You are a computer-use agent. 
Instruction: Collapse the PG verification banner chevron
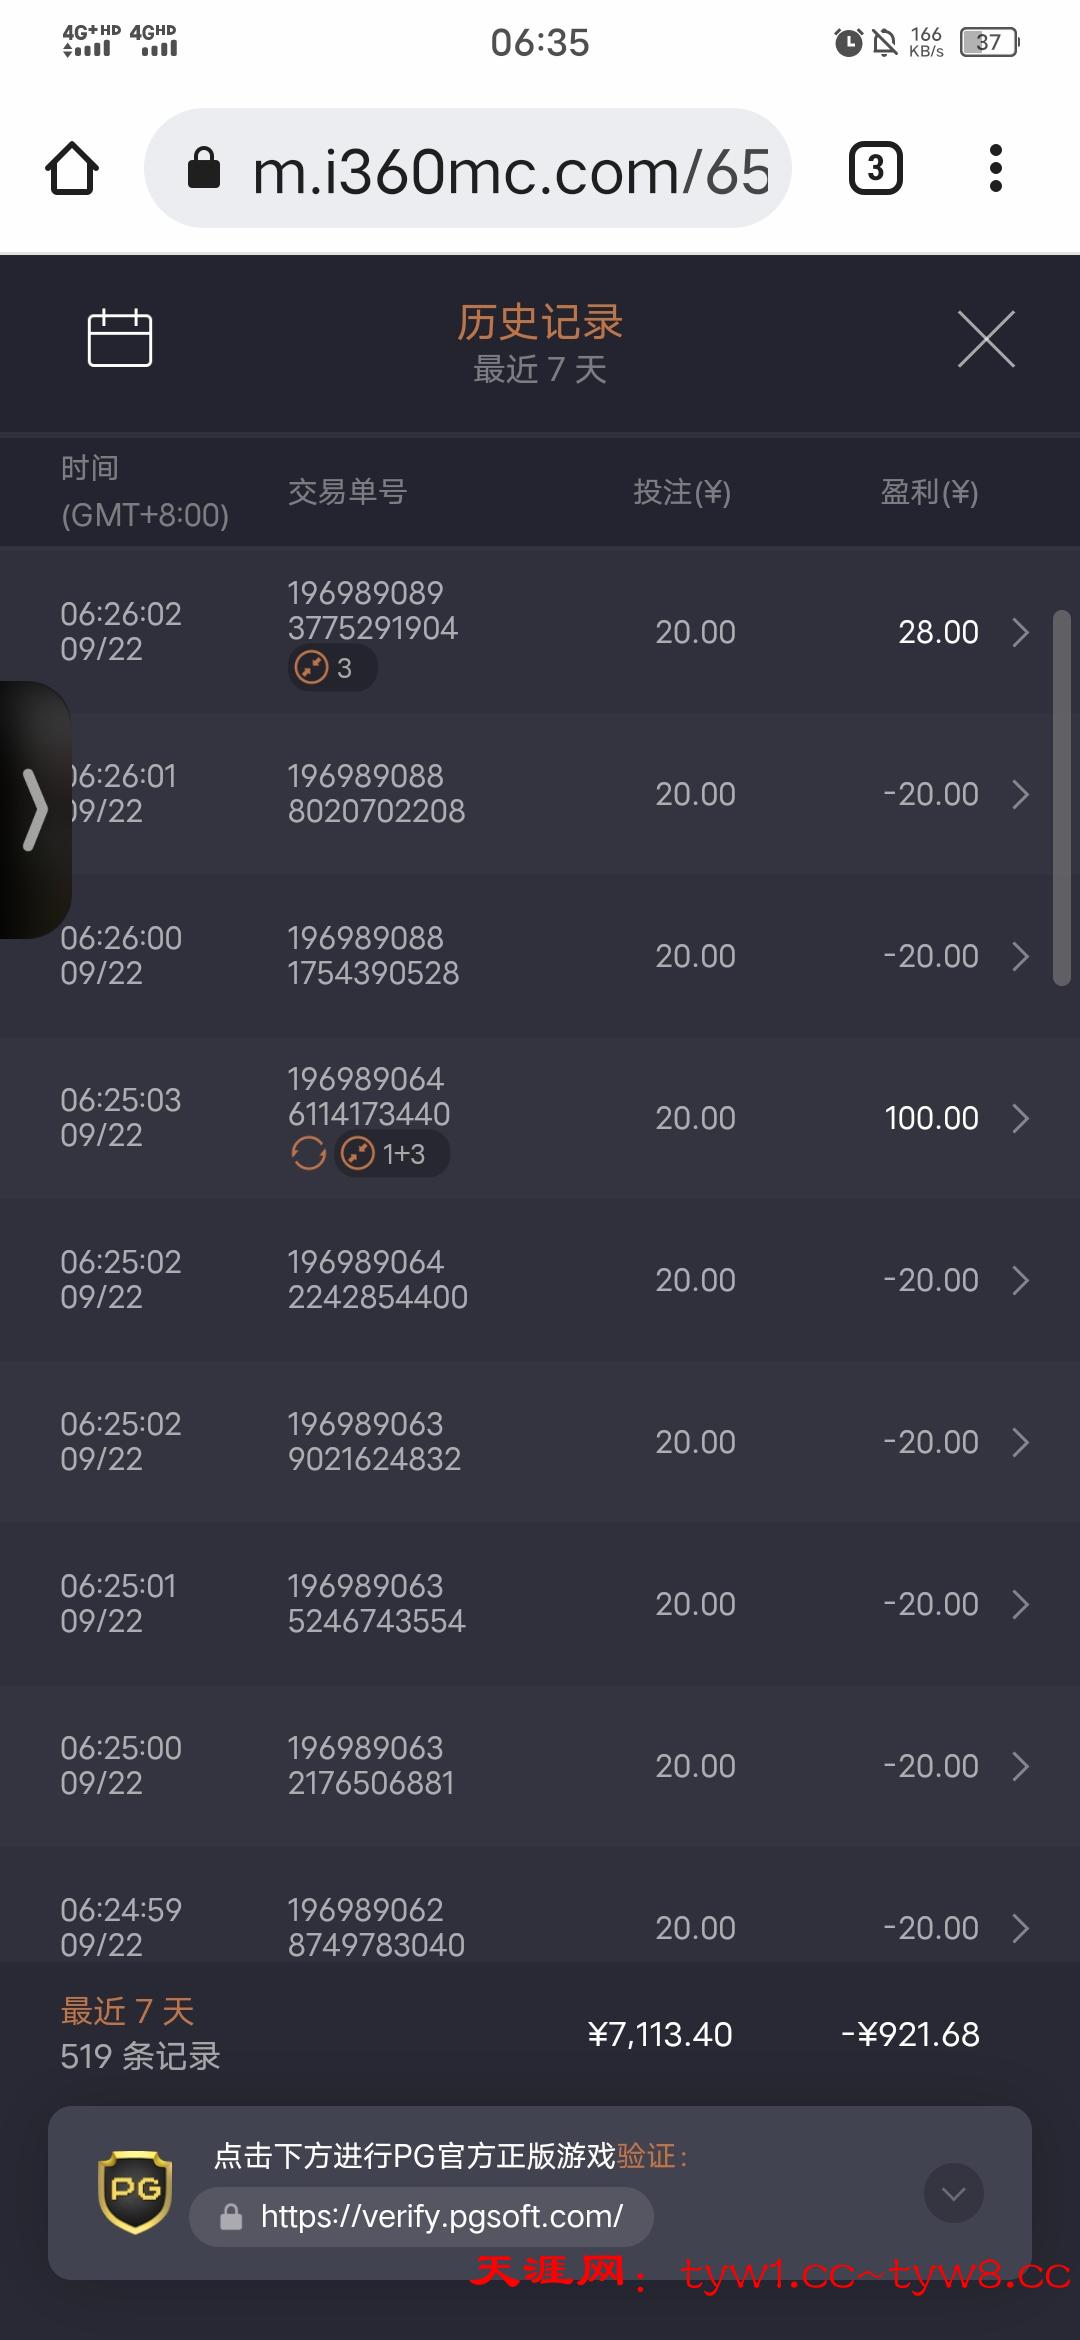[954, 2193]
